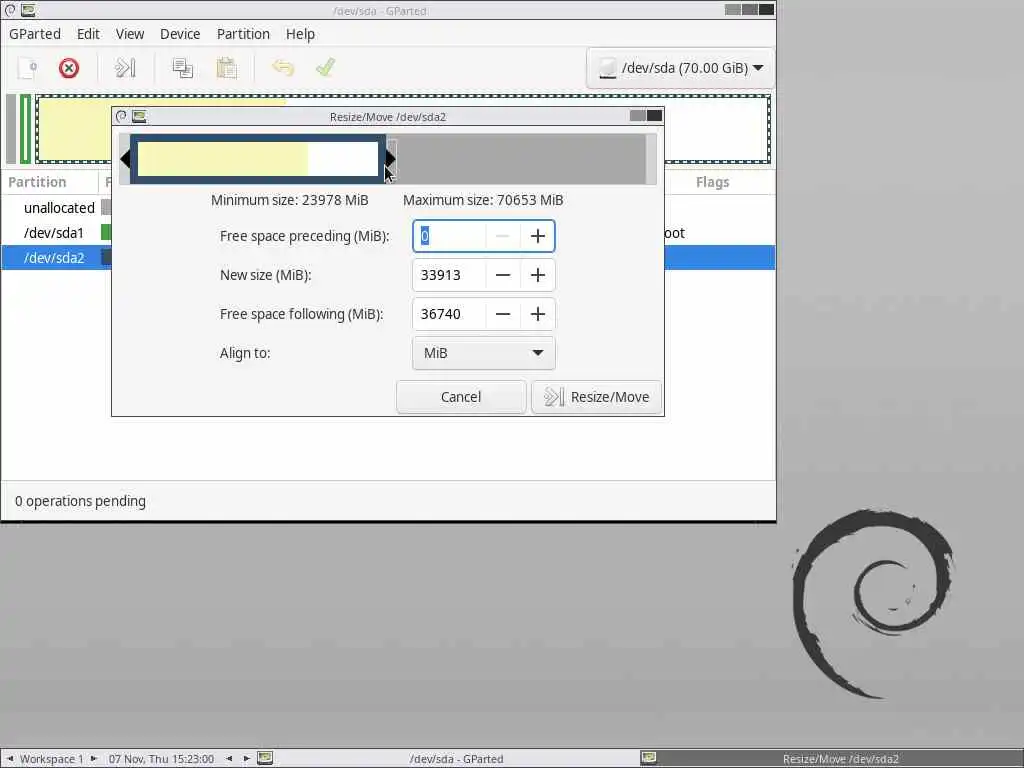The width and height of the screenshot is (1024, 768).
Task: Increase Free space preceding with plus button
Action: [537, 236]
